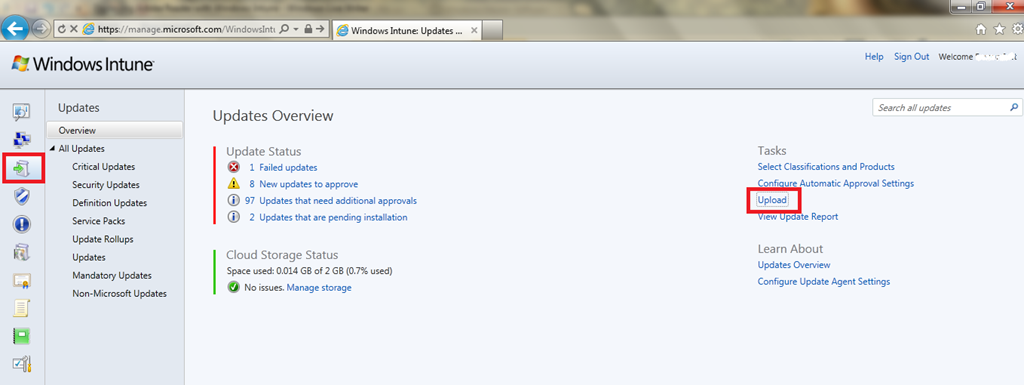Click the Help link in header
This screenshot has height=385, width=1024.
874,57
